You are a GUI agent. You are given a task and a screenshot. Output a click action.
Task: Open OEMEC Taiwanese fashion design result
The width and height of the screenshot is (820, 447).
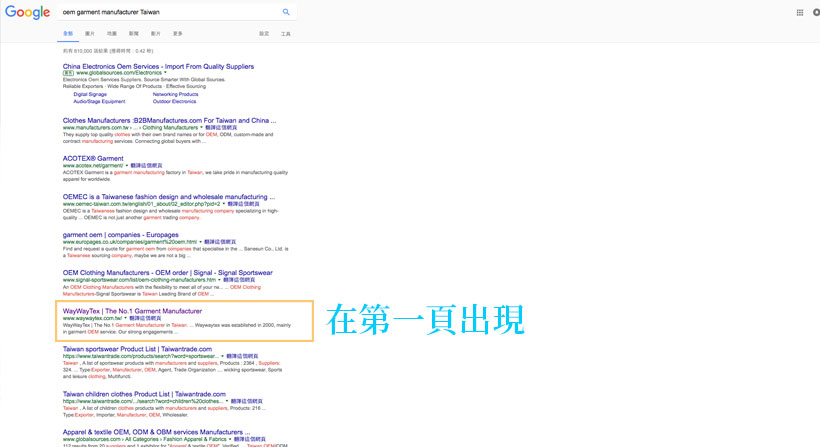[169, 197]
